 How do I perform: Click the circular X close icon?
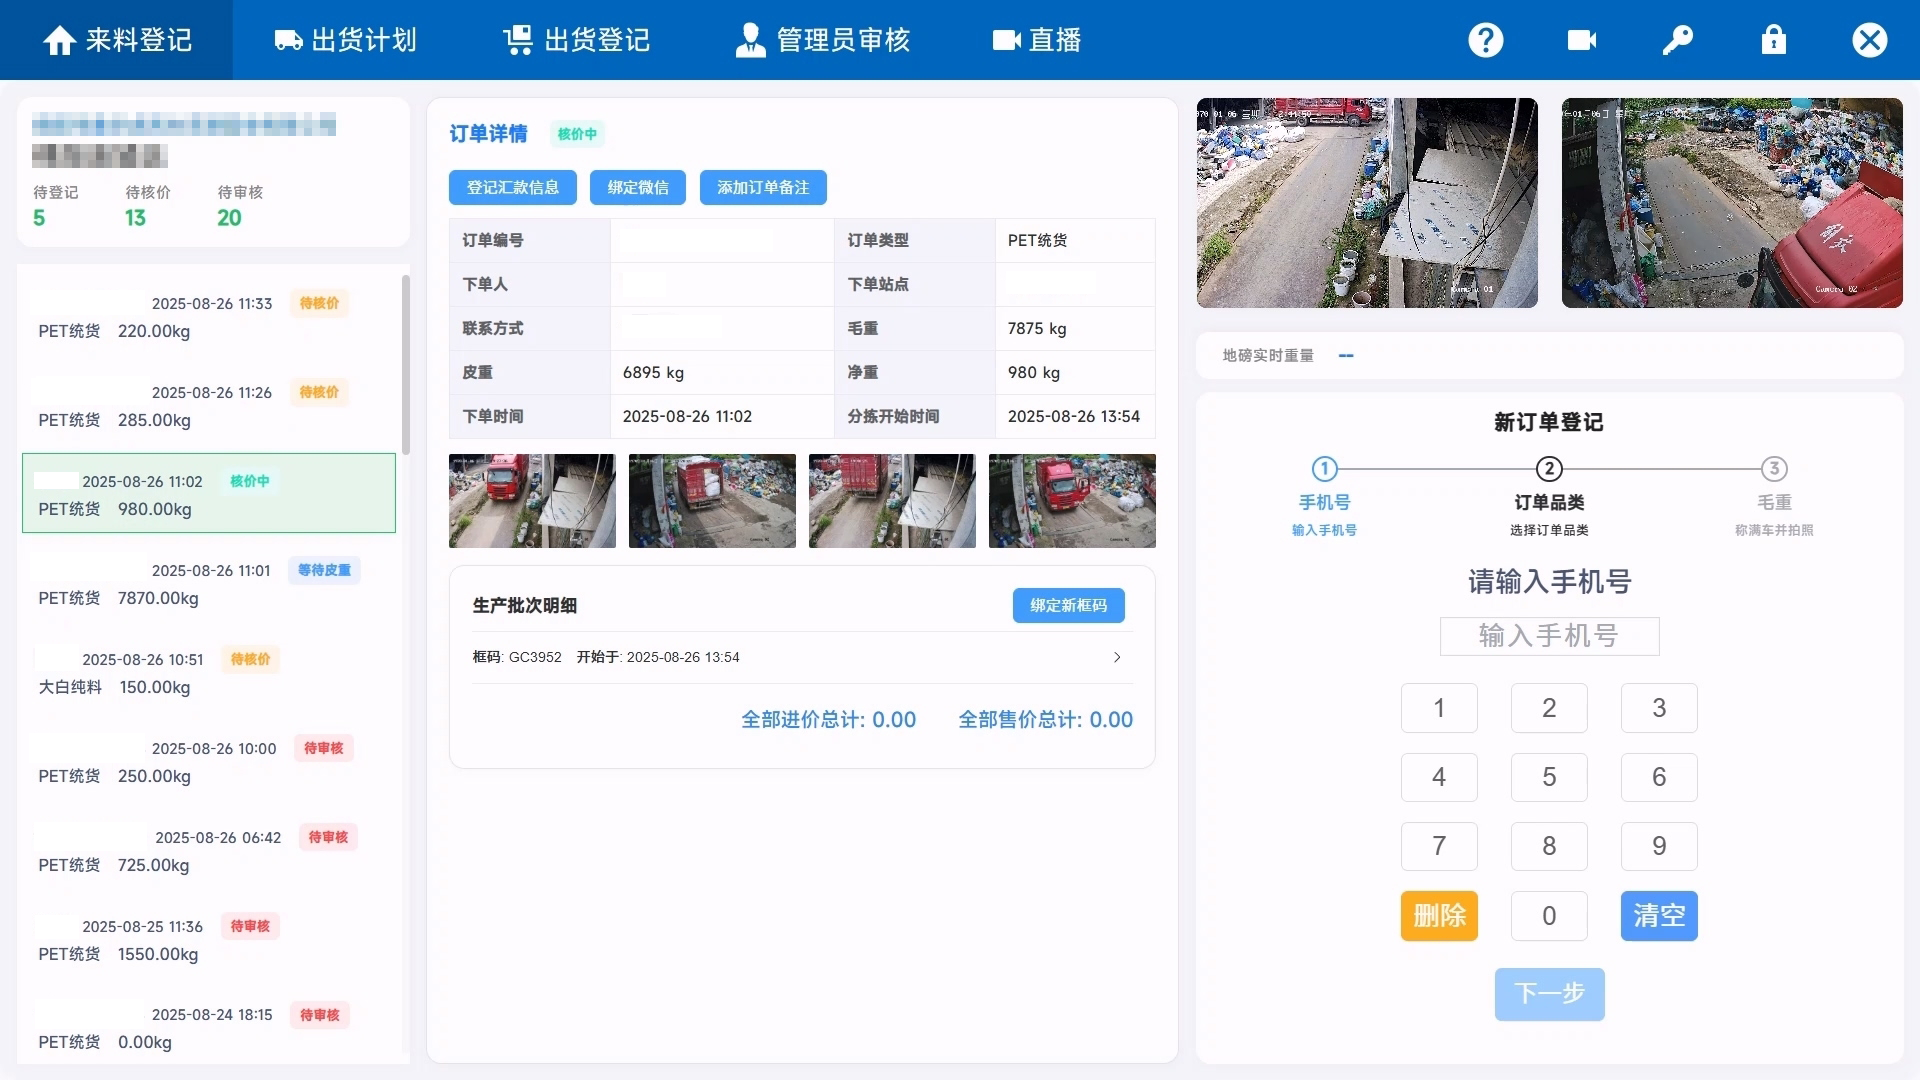[x=1869, y=40]
